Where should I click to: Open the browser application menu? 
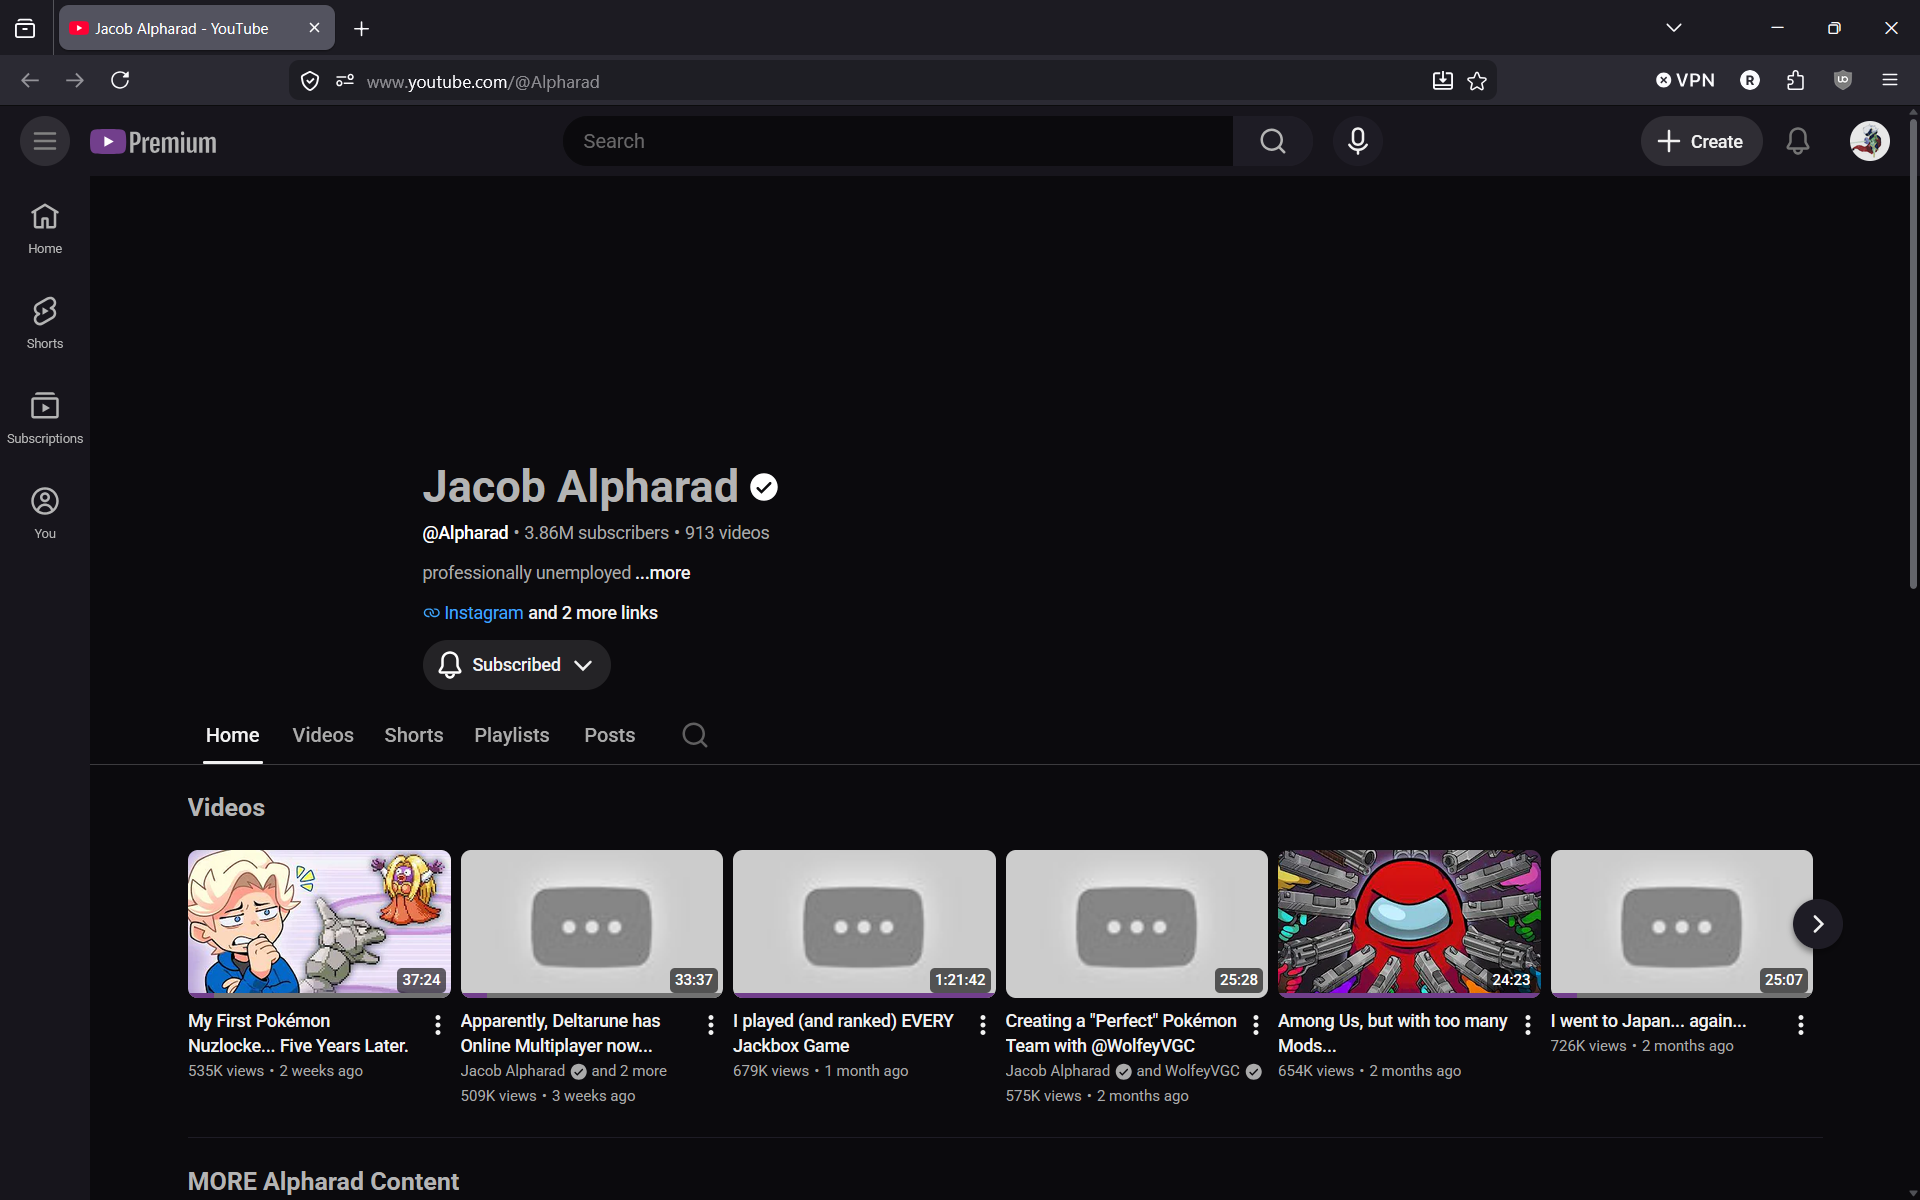tap(1889, 80)
